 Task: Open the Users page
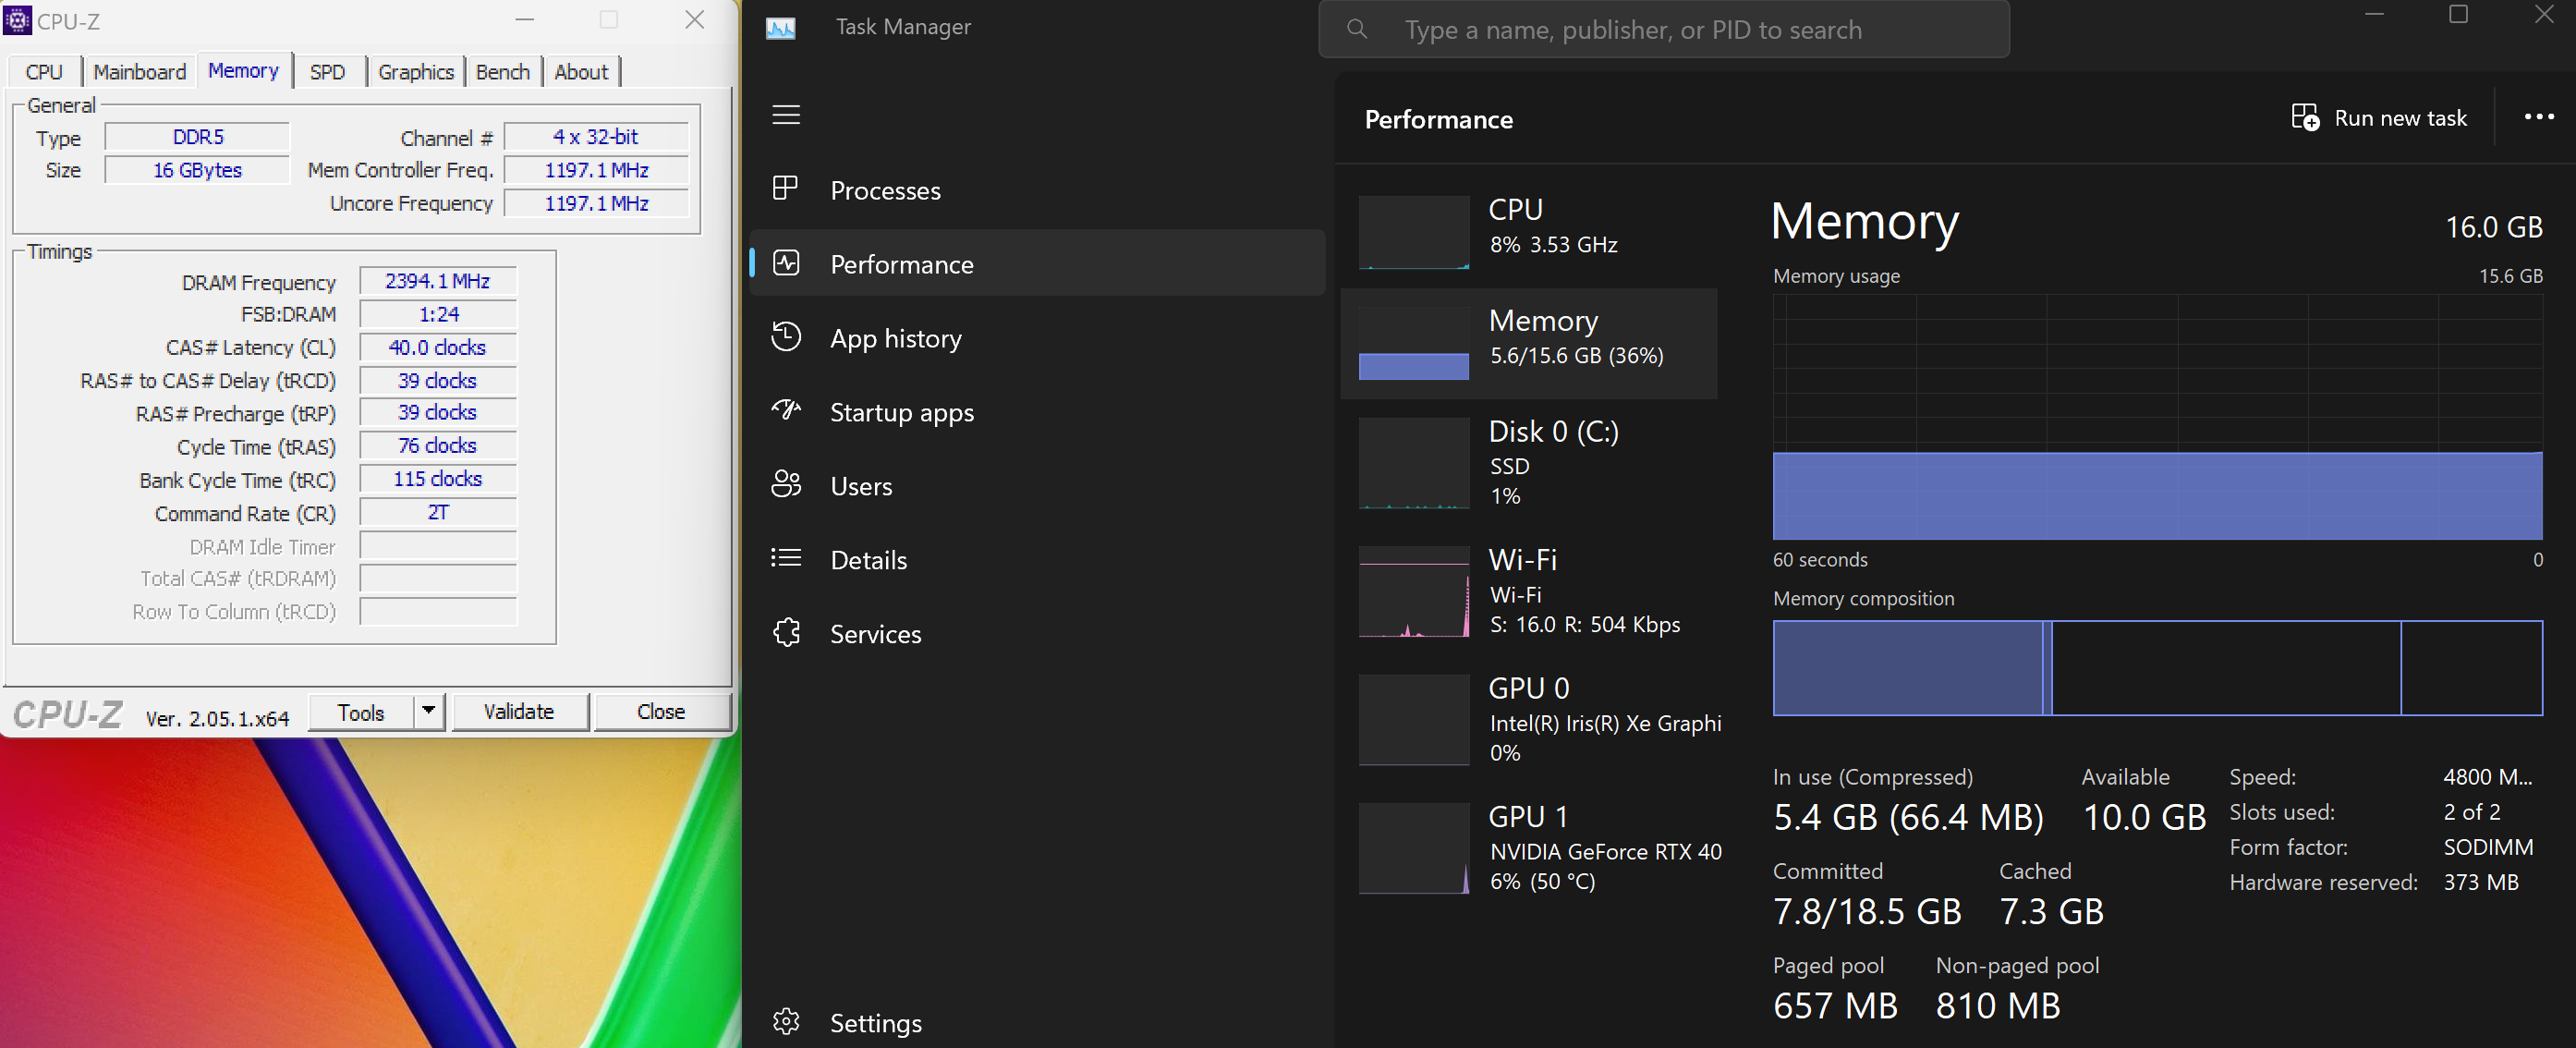tap(1037, 486)
